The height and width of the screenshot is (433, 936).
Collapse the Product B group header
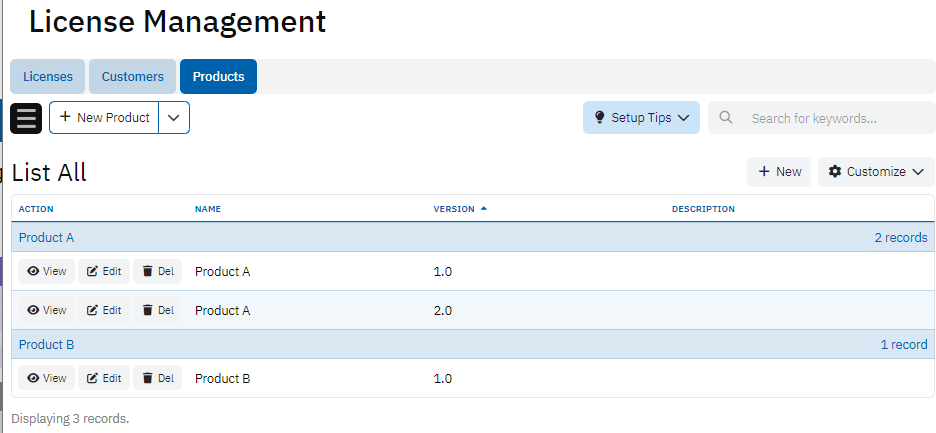[47, 345]
